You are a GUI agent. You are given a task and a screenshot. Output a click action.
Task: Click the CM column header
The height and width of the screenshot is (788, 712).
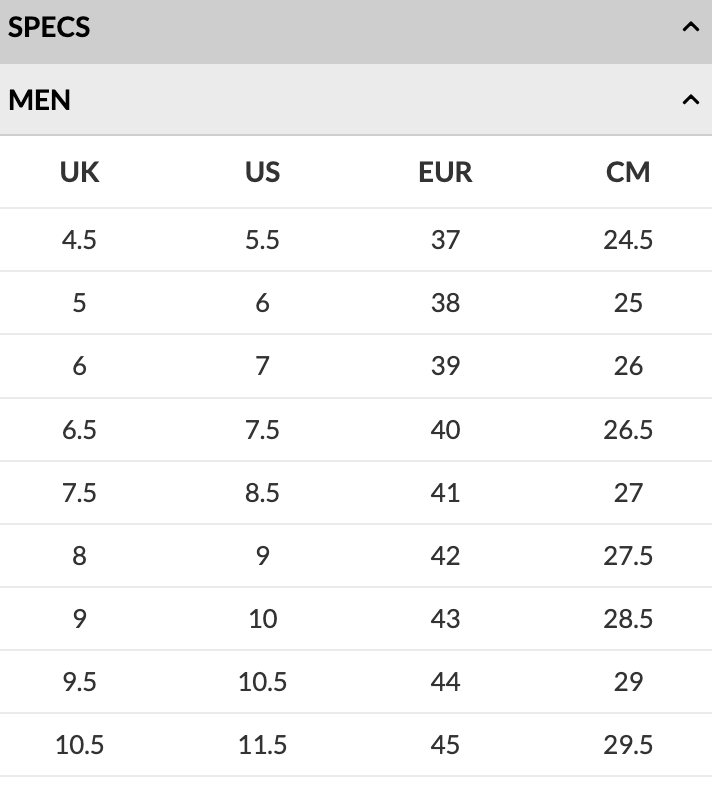(628, 172)
